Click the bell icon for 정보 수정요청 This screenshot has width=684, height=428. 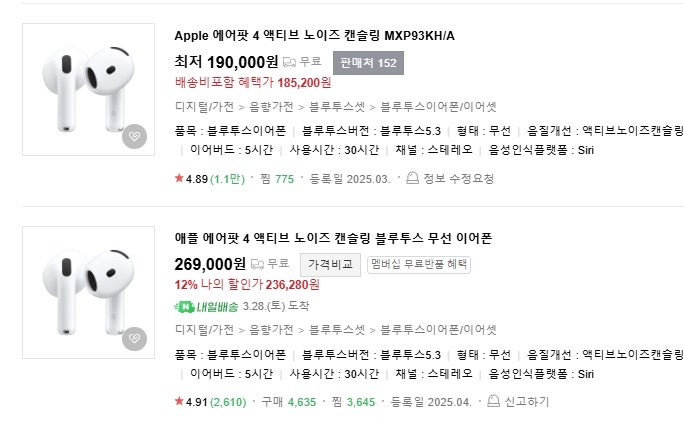(411, 179)
